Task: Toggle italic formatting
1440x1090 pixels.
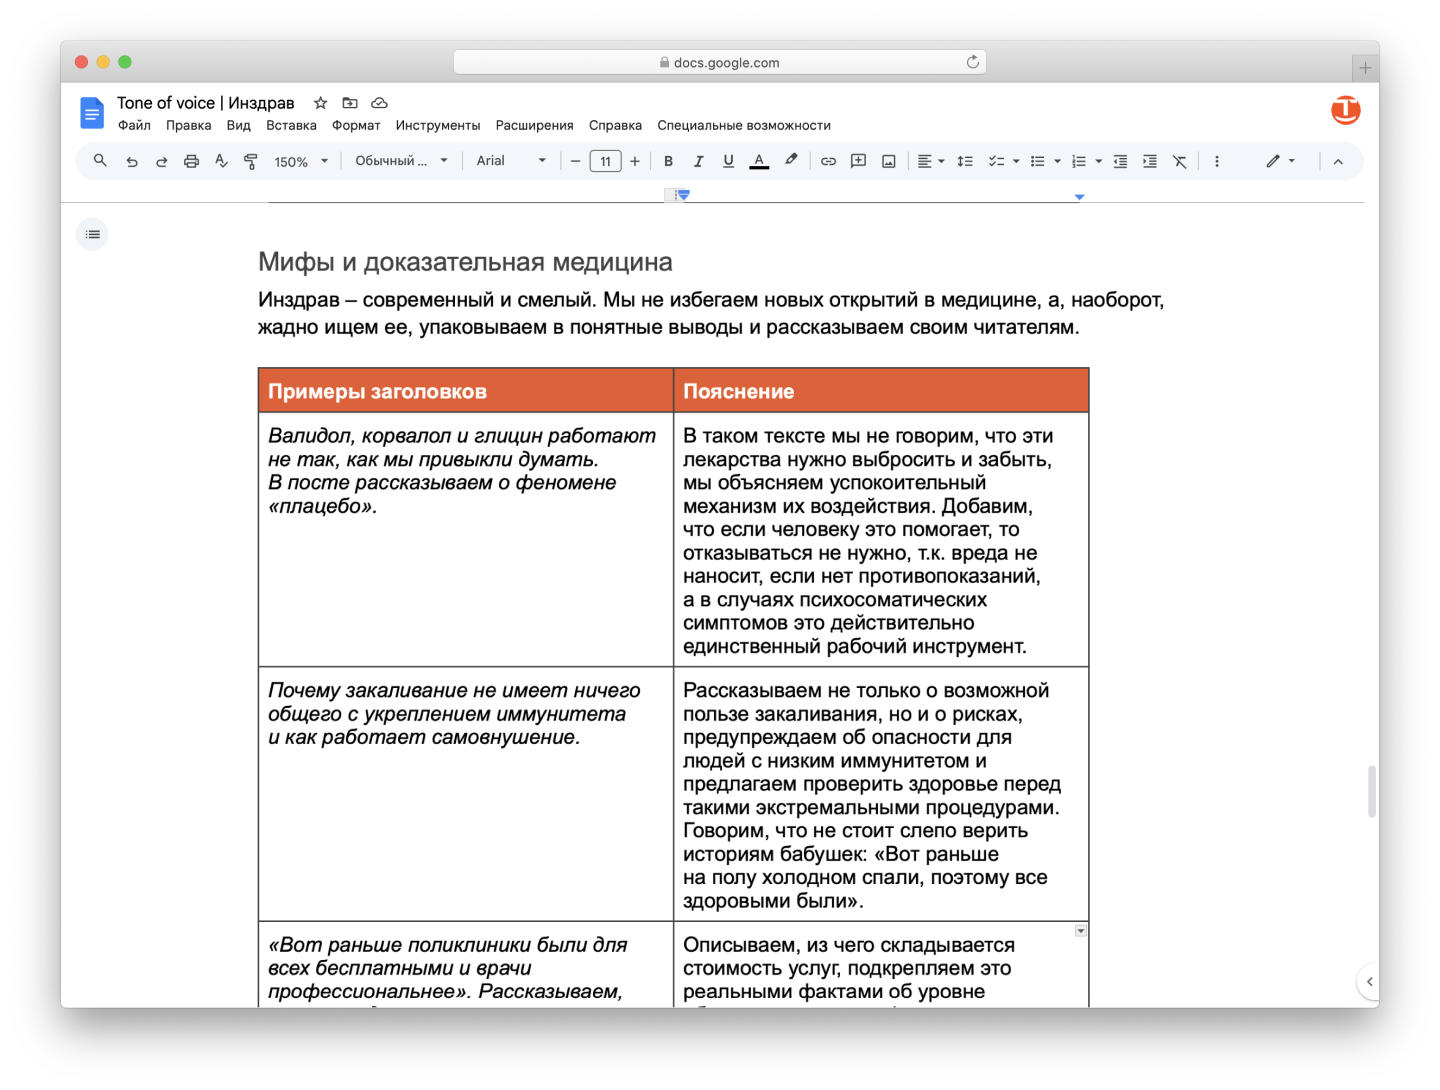Action: click(698, 161)
